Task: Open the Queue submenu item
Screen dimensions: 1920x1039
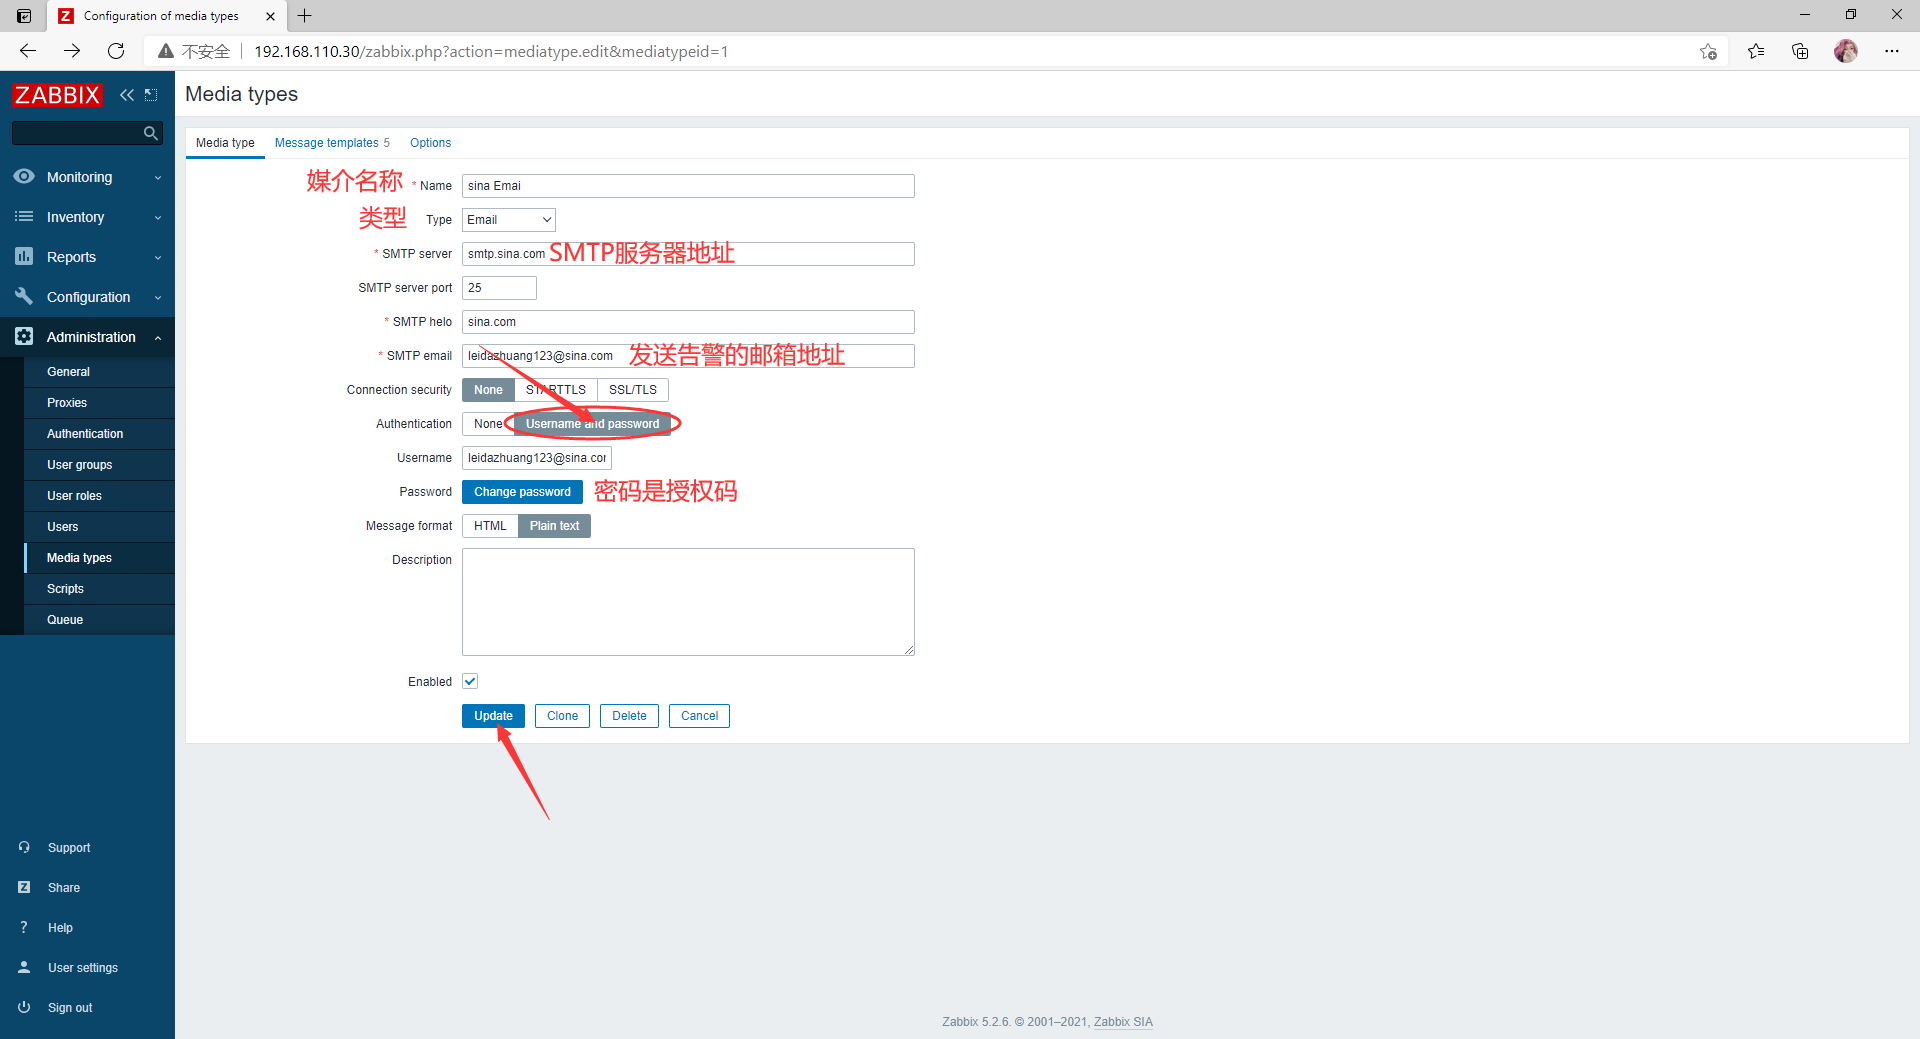Action: [99, 620]
